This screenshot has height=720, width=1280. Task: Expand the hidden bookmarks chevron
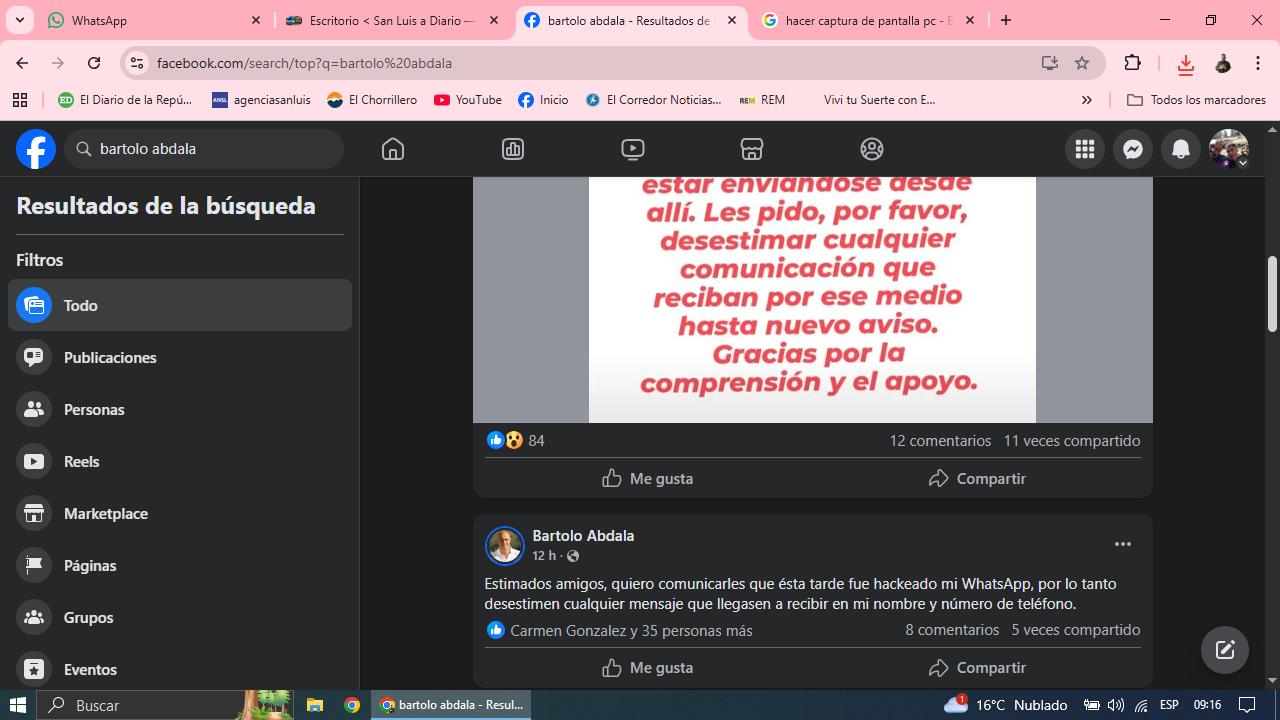pyautogui.click(x=1086, y=100)
